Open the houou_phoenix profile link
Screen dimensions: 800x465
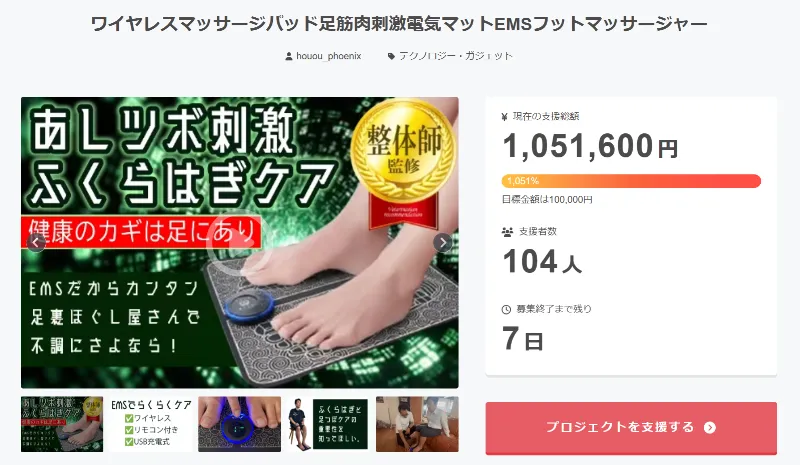pyautogui.click(x=329, y=56)
